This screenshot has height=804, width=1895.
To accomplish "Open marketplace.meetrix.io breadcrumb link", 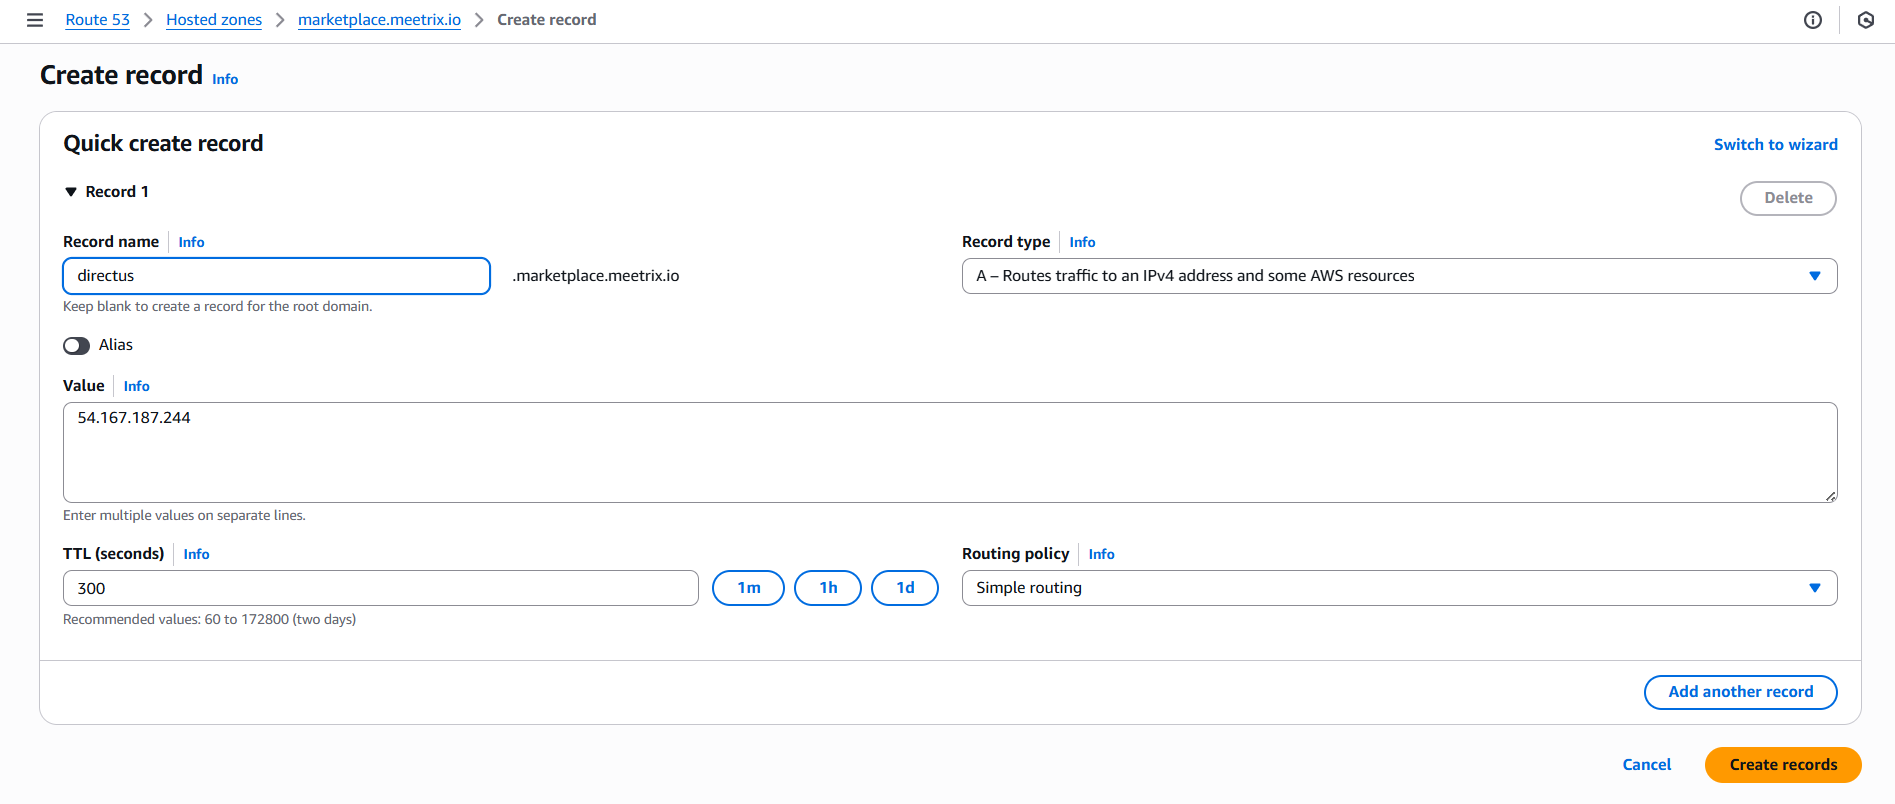I will coord(379,20).
